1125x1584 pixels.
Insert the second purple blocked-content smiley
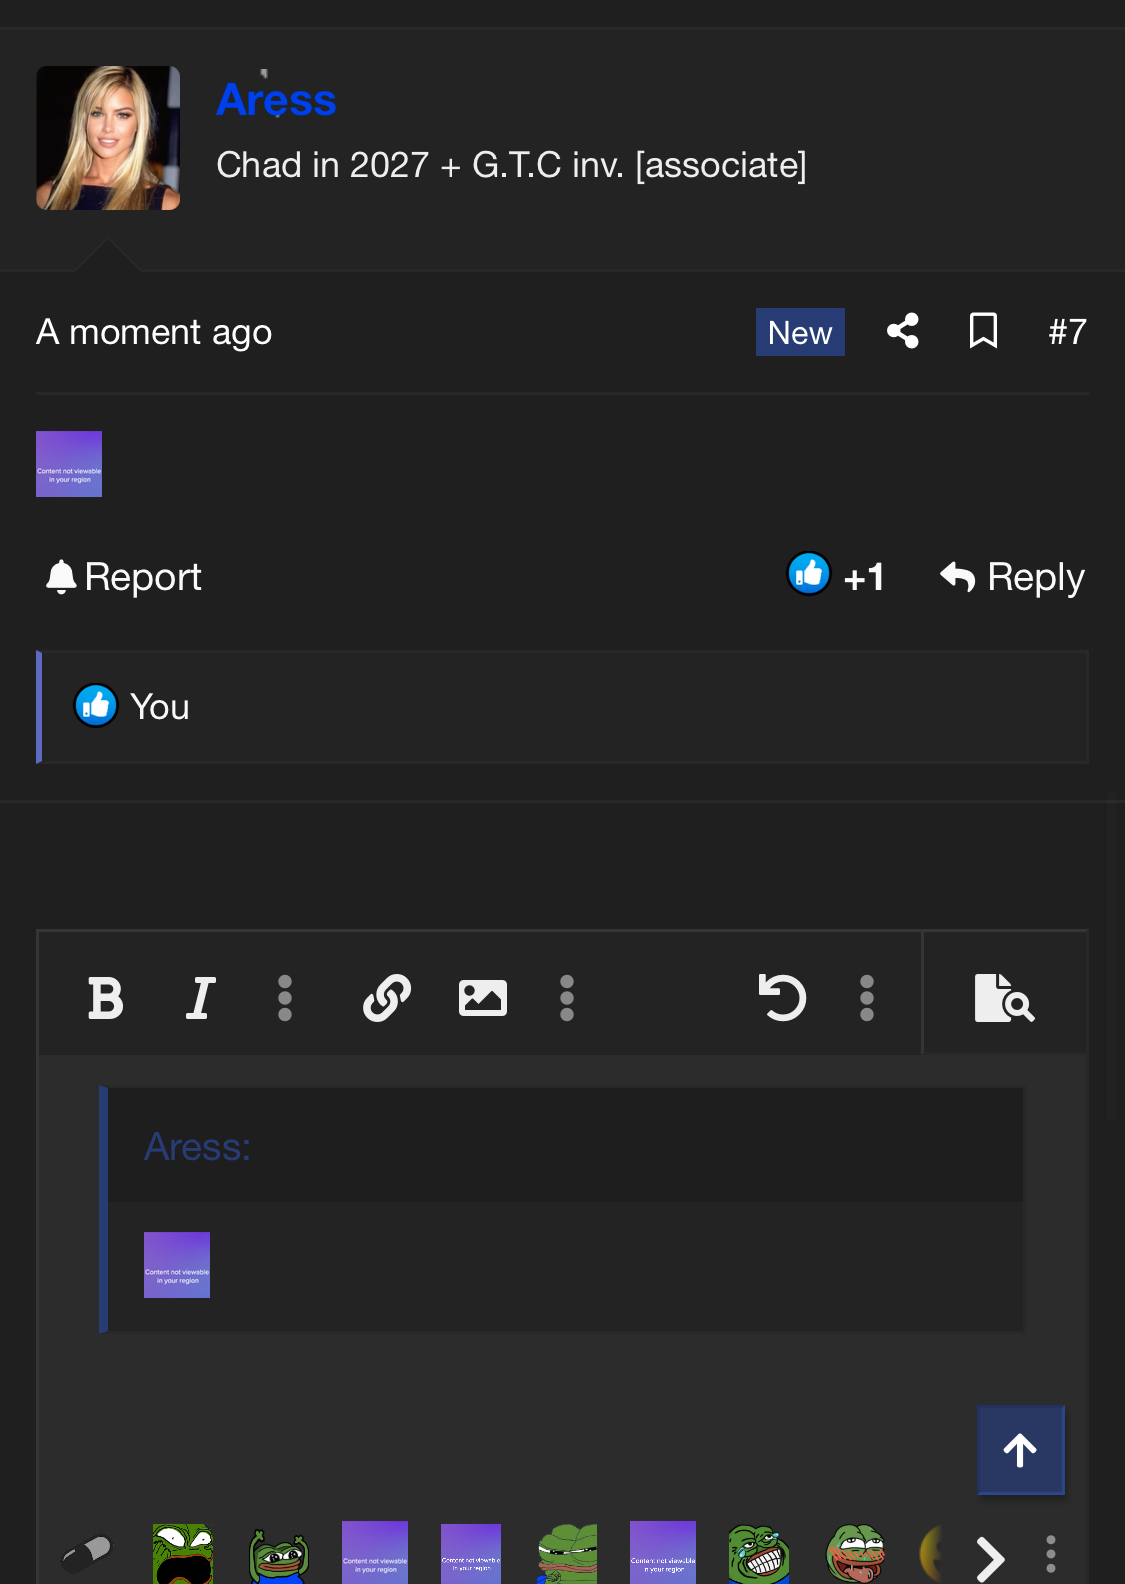coord(471,1554)
